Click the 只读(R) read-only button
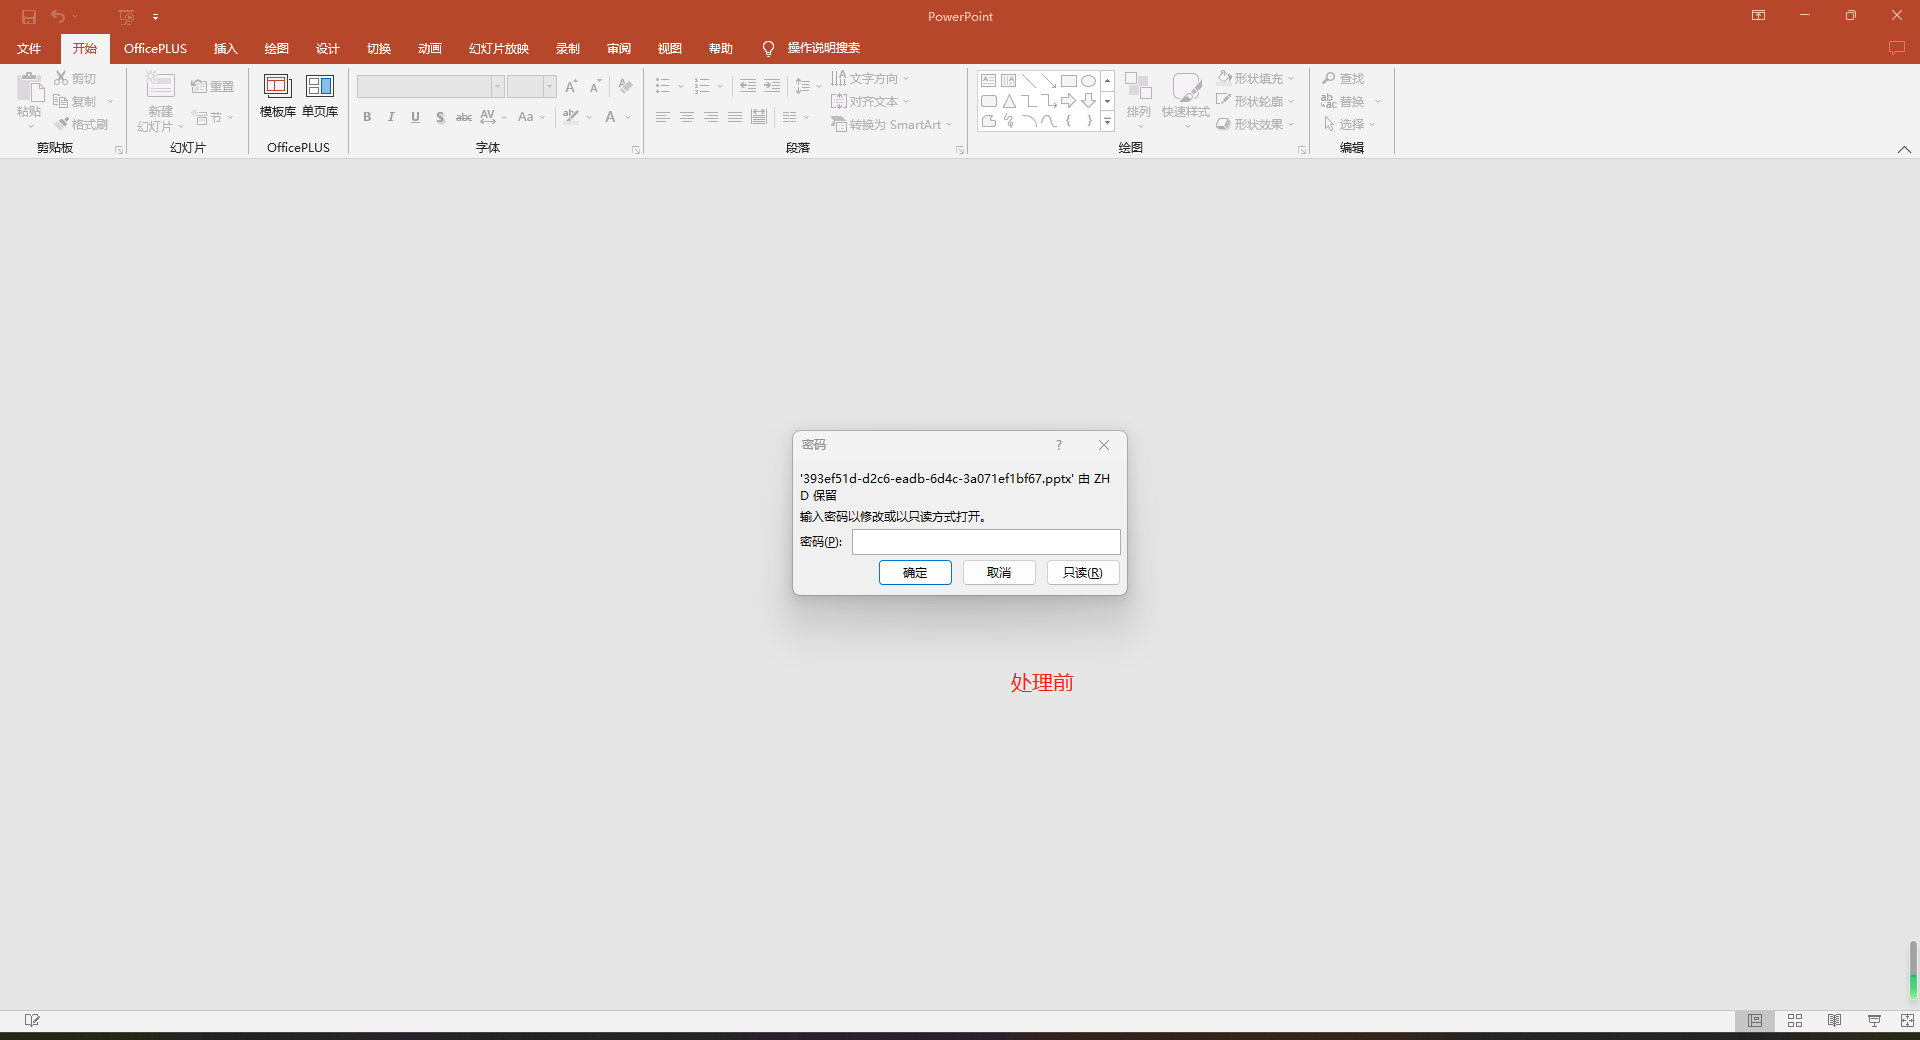 [1082, 572]
